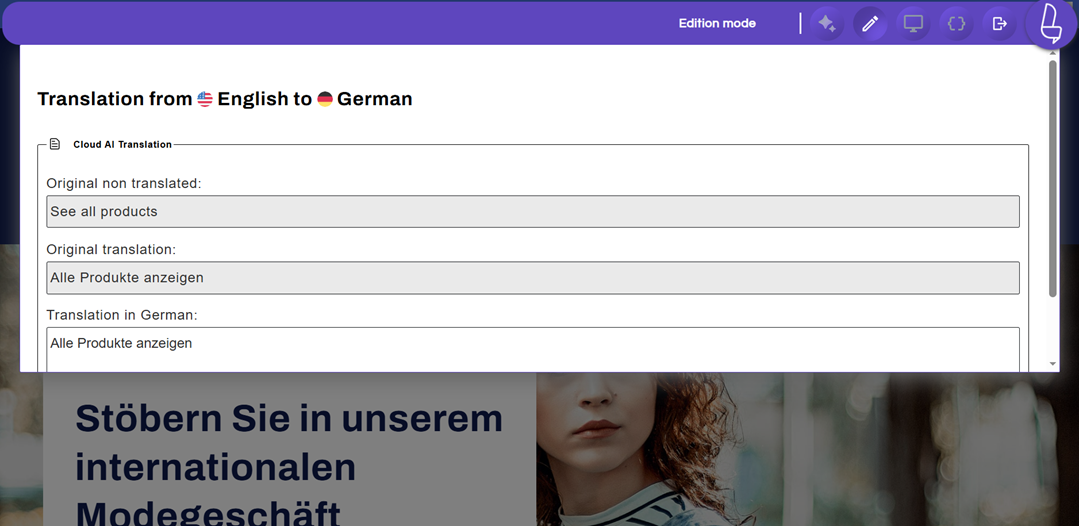1079x526 pixels.
Task: Click the Linguise logo badge
Action: [1051, 23]
